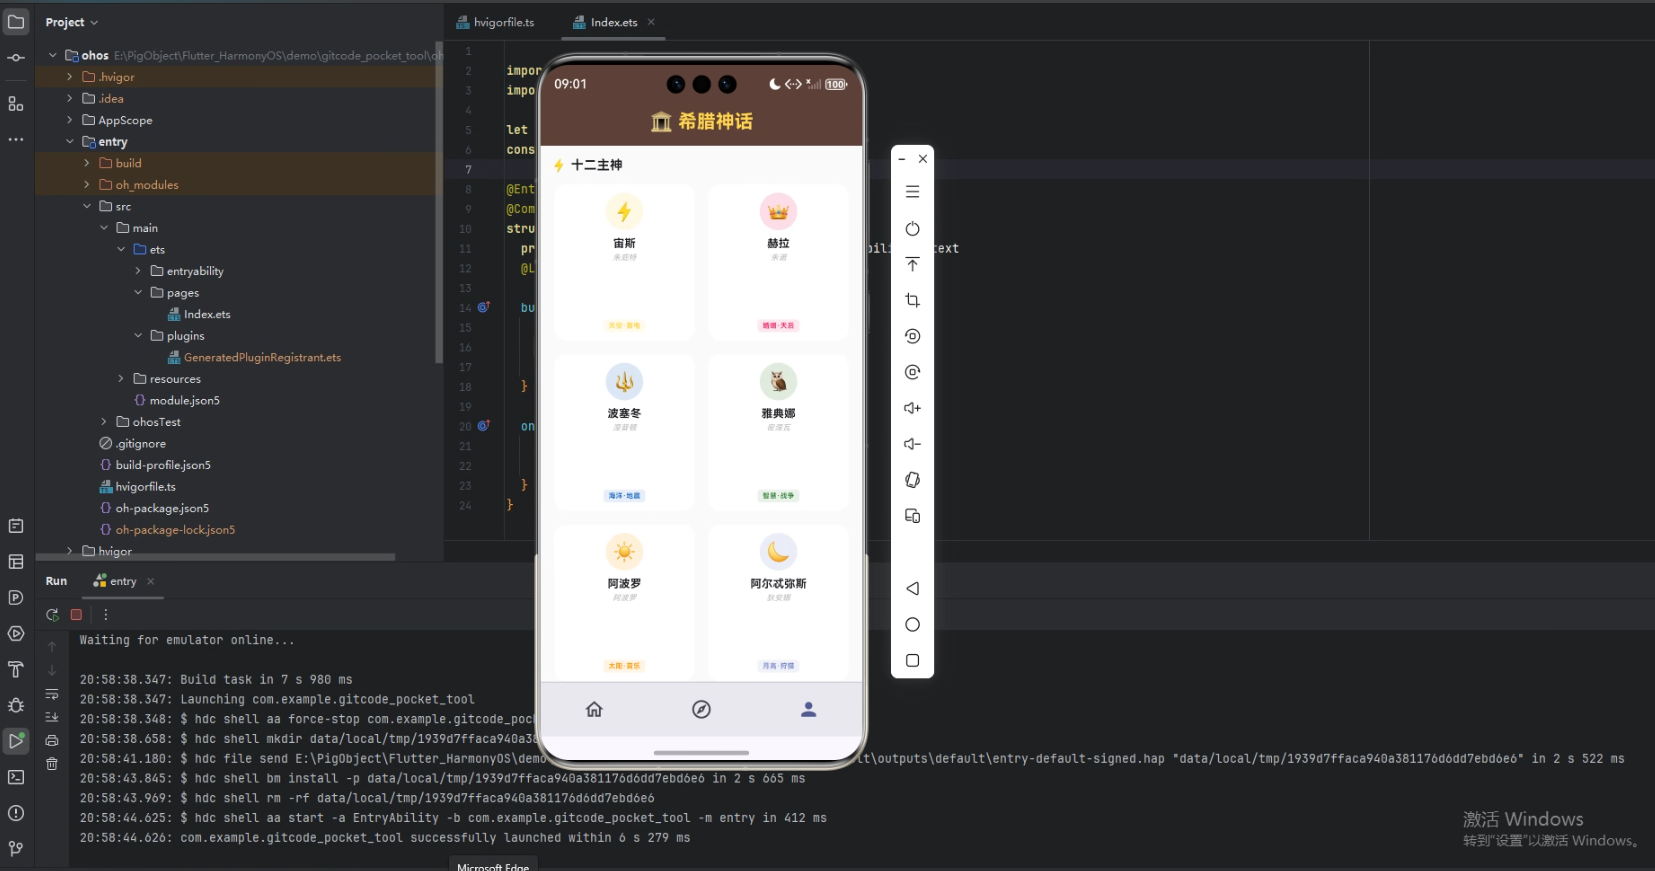This screenshot has width=1655, height=871.
Task: Toggle soft-wrap in the Run console
Action: point(52,694)
